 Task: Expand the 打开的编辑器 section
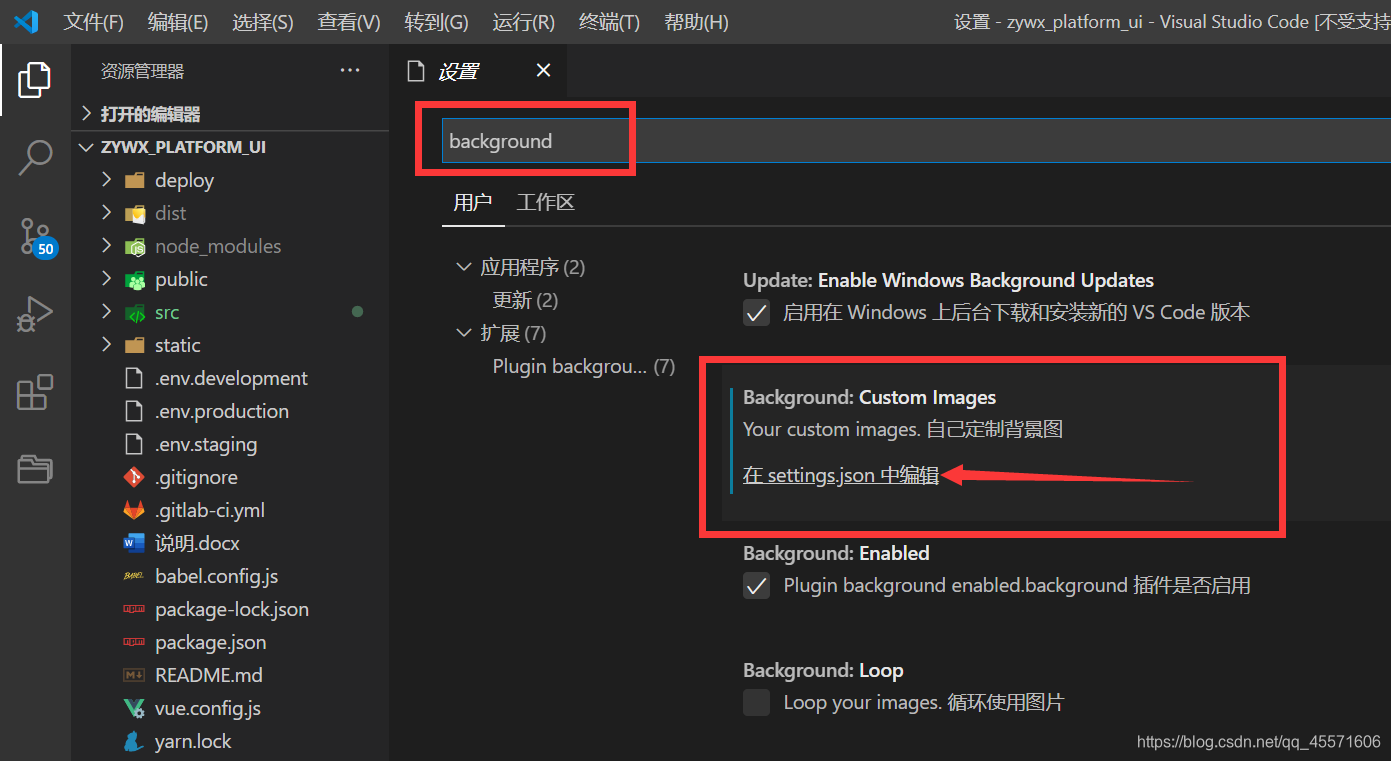click(87, 114)
